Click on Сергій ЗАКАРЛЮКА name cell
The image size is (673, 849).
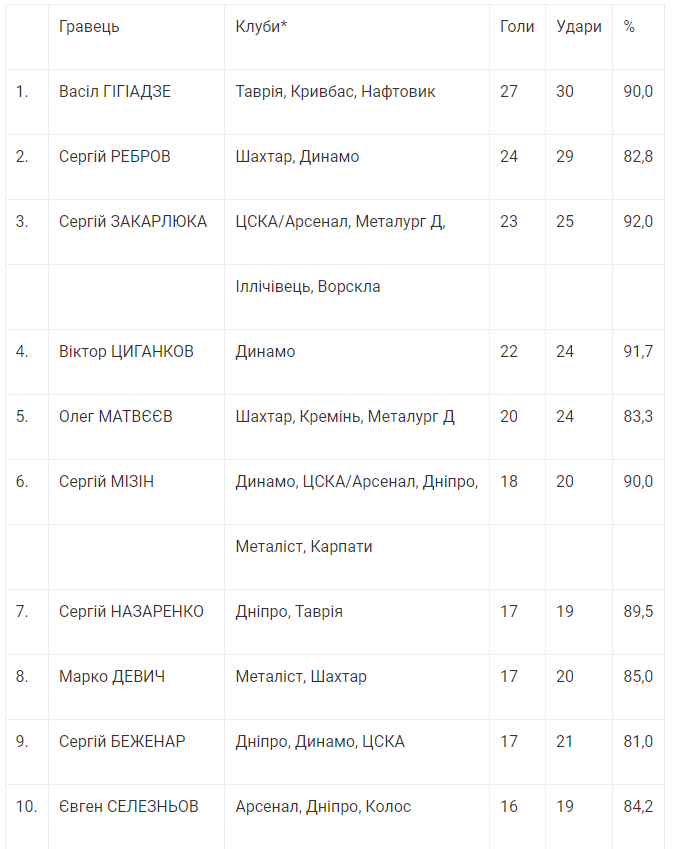tap(133, 222)
